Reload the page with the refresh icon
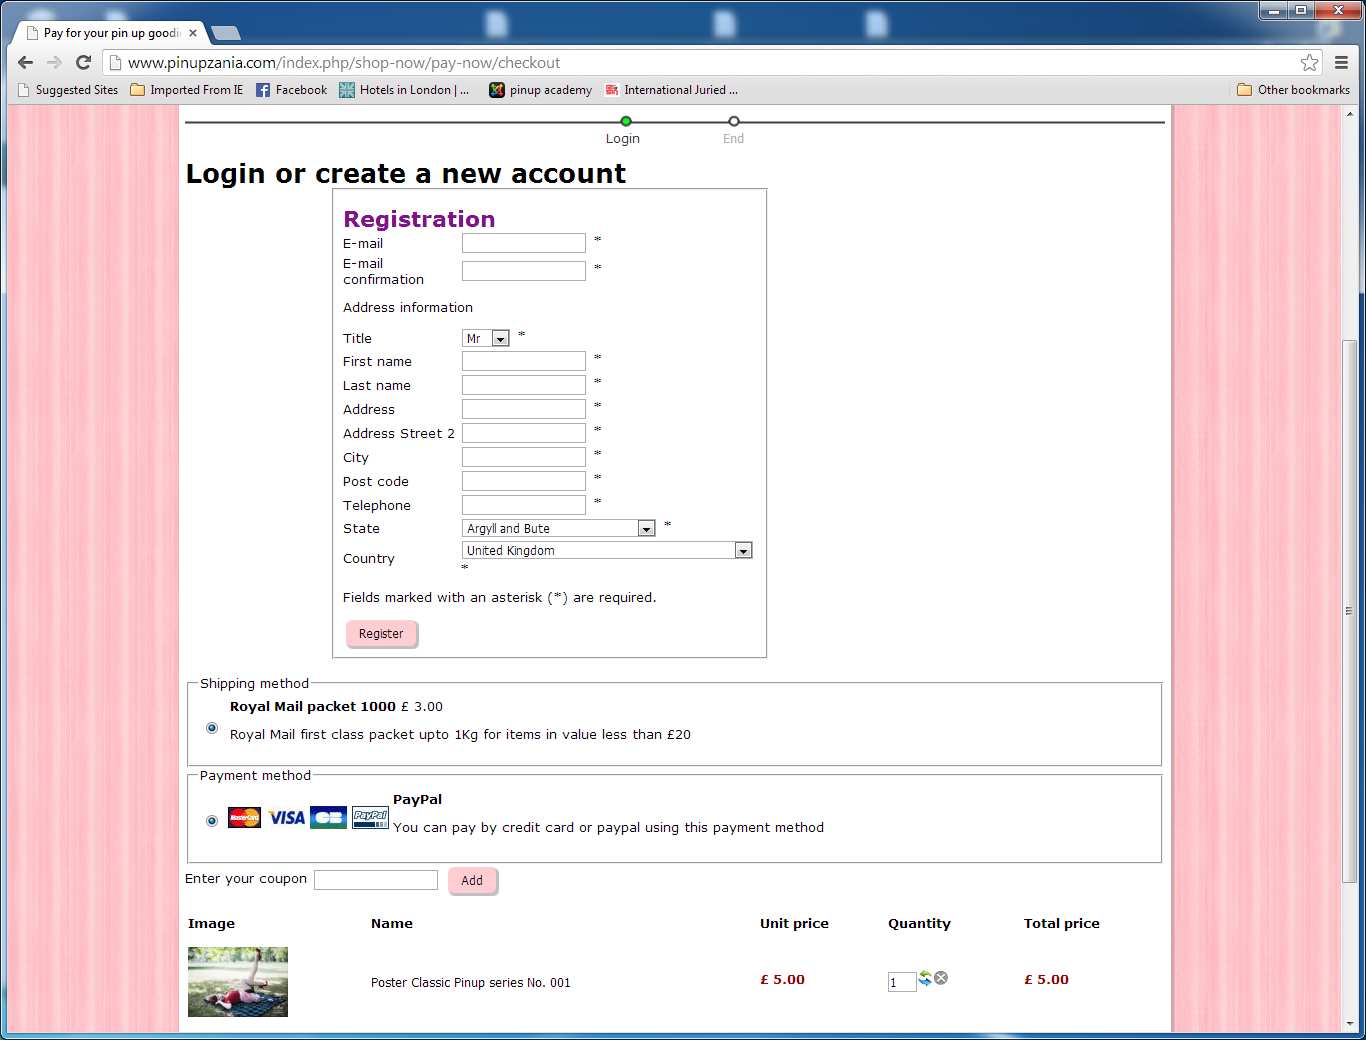1366x1040 pixels. click(x=84, y=62)
